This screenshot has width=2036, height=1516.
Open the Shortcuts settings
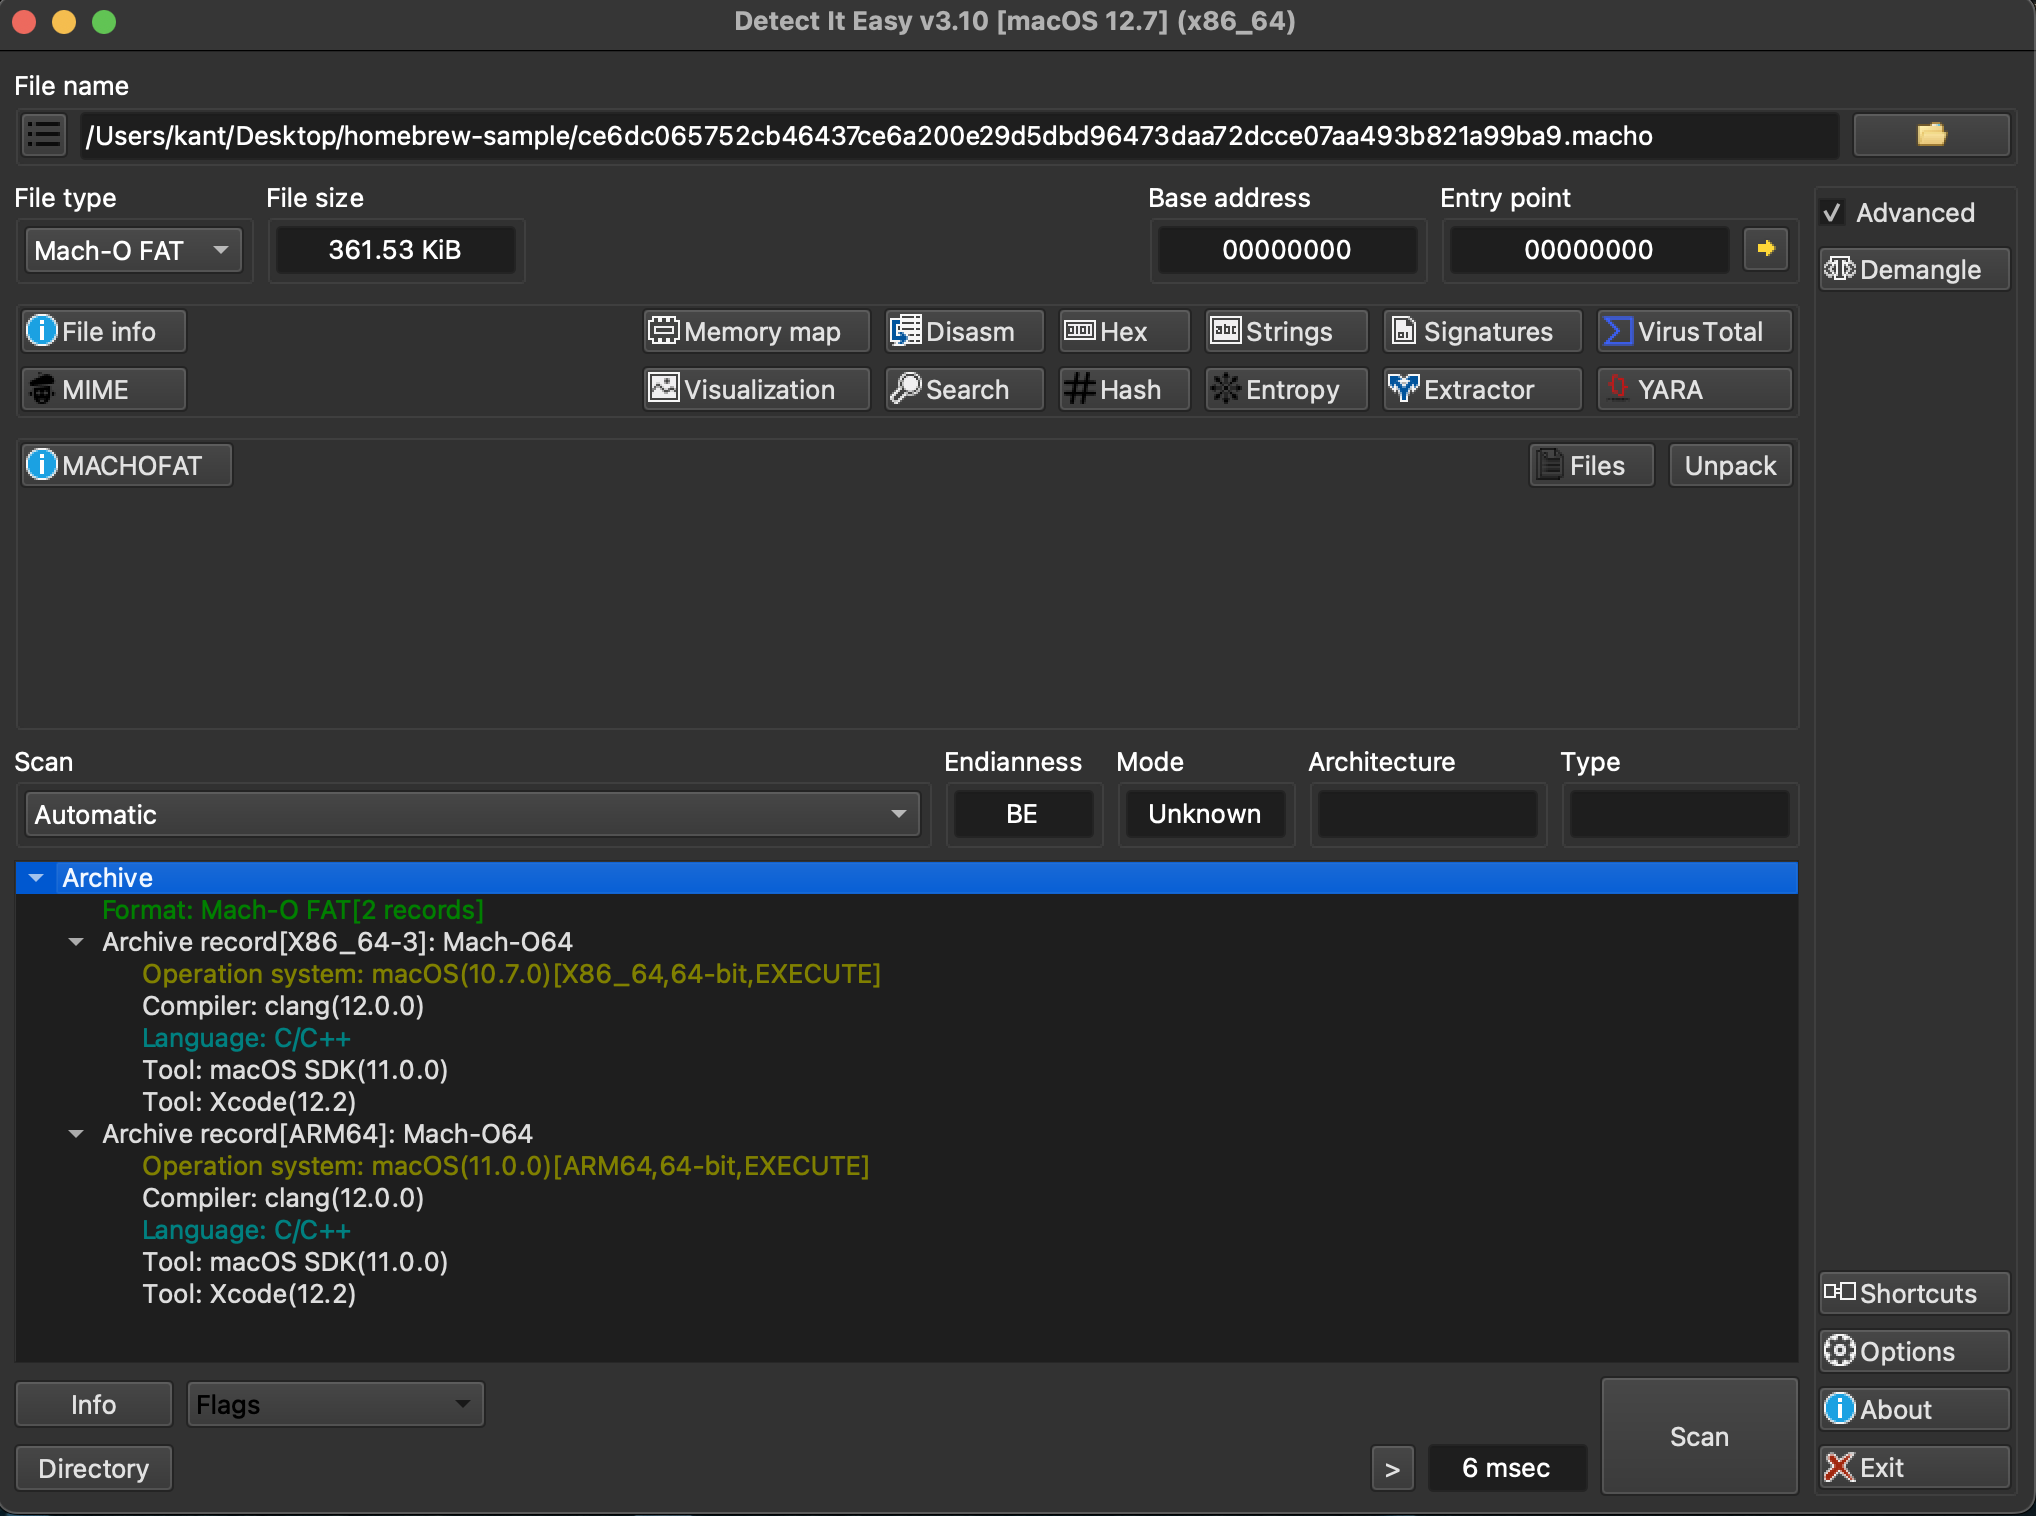click(x=1914, y=1293)
